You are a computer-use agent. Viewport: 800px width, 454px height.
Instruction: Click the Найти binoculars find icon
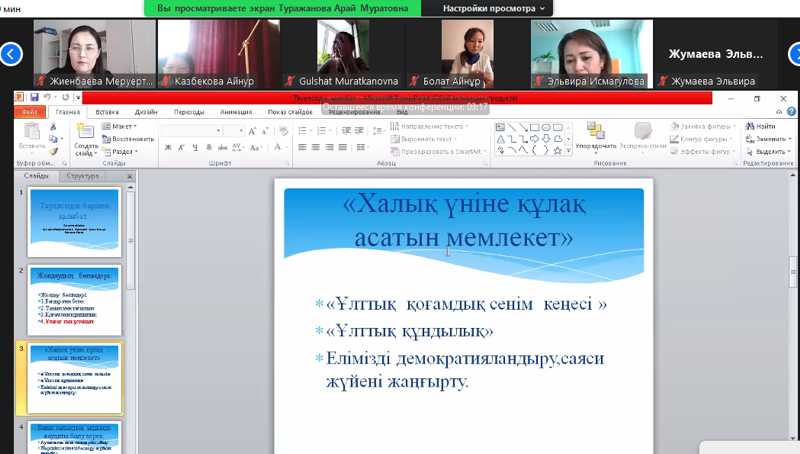click(760, 127)
